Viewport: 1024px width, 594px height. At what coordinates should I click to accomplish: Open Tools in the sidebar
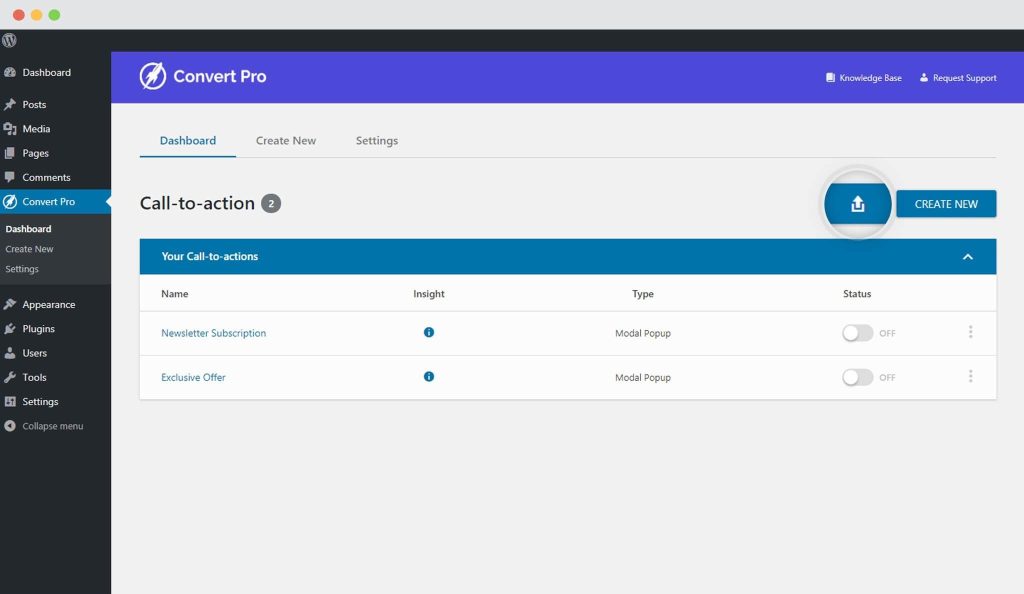[34, 377]
